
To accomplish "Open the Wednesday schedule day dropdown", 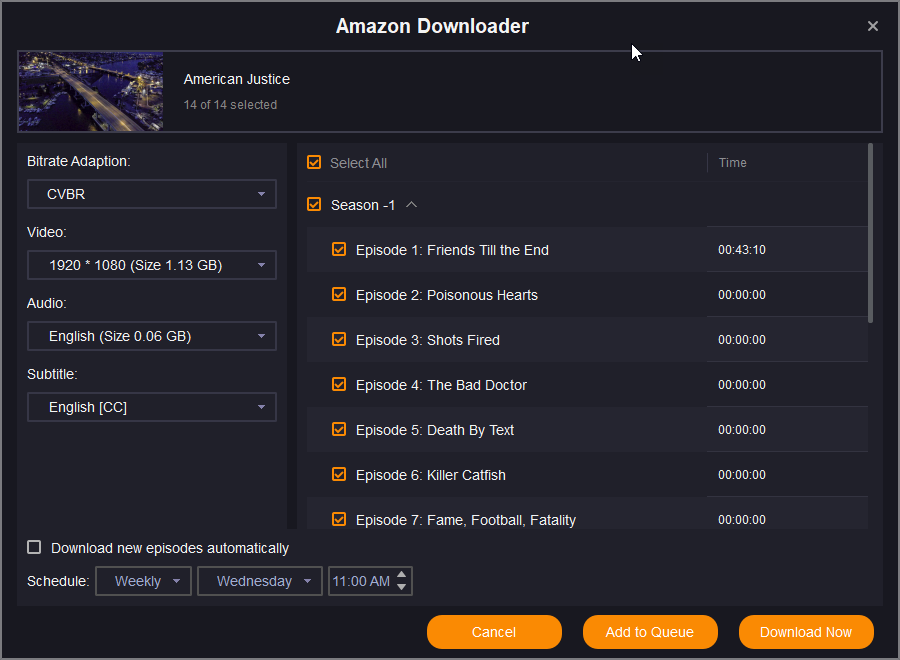I will [x=259, y=581].
